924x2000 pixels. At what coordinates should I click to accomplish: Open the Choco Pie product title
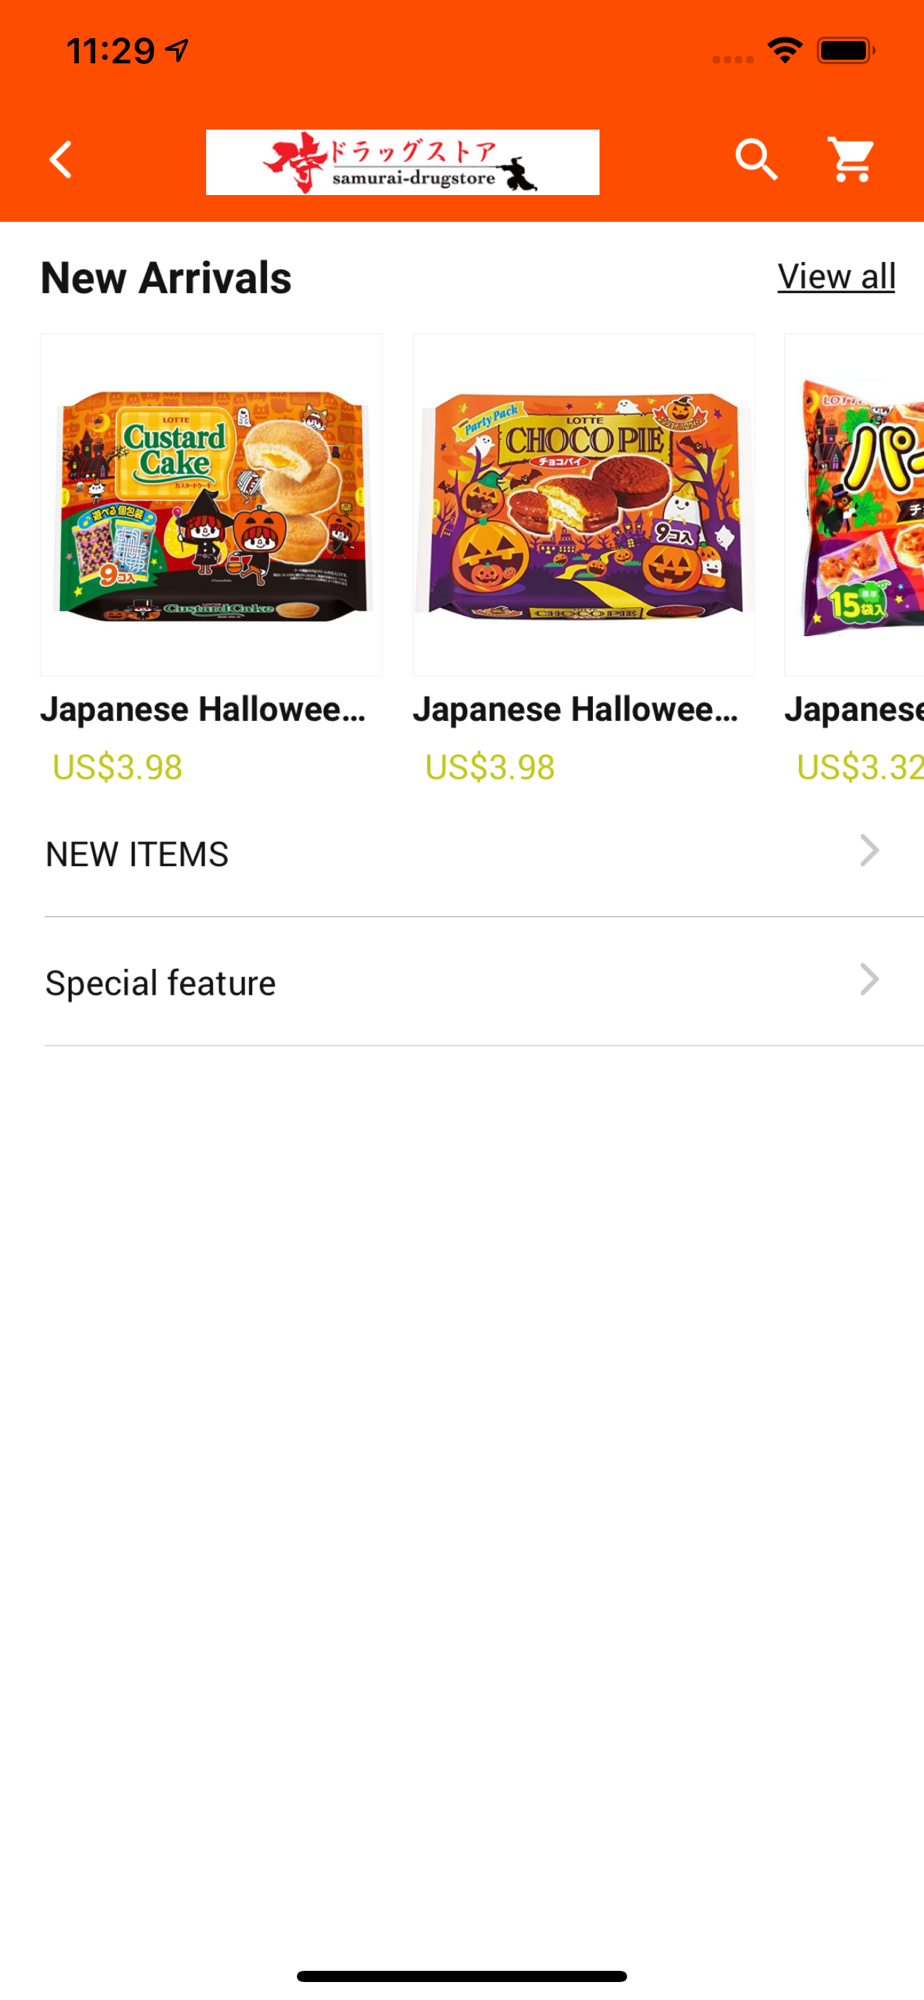pyautogui.click(x=576, y=709)
